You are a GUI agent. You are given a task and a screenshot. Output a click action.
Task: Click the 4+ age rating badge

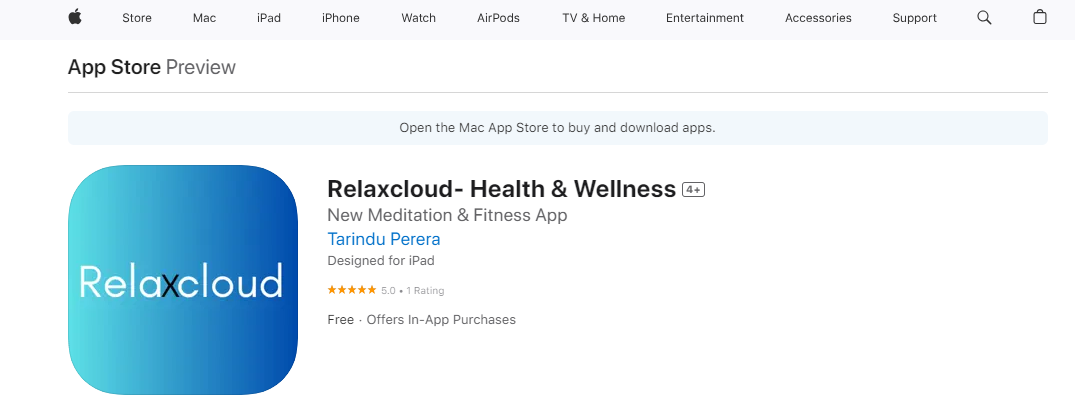[x=694, y=189]
